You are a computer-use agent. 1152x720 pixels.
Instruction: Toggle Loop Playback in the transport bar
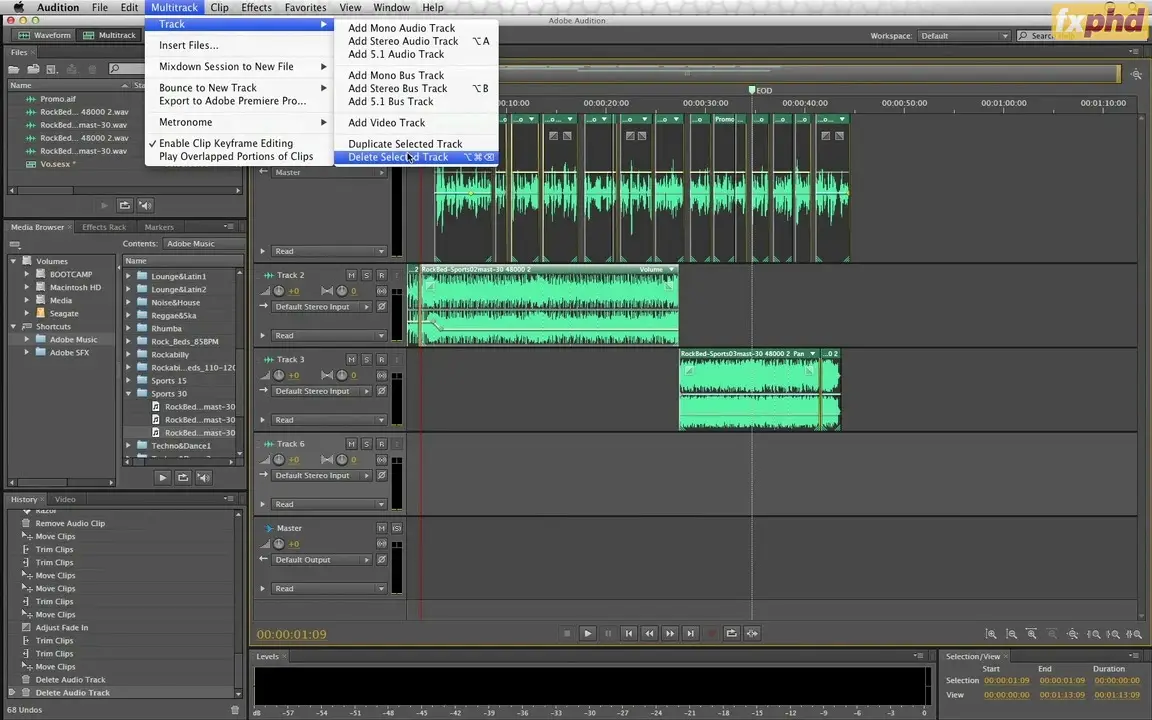tap(732, 633)
